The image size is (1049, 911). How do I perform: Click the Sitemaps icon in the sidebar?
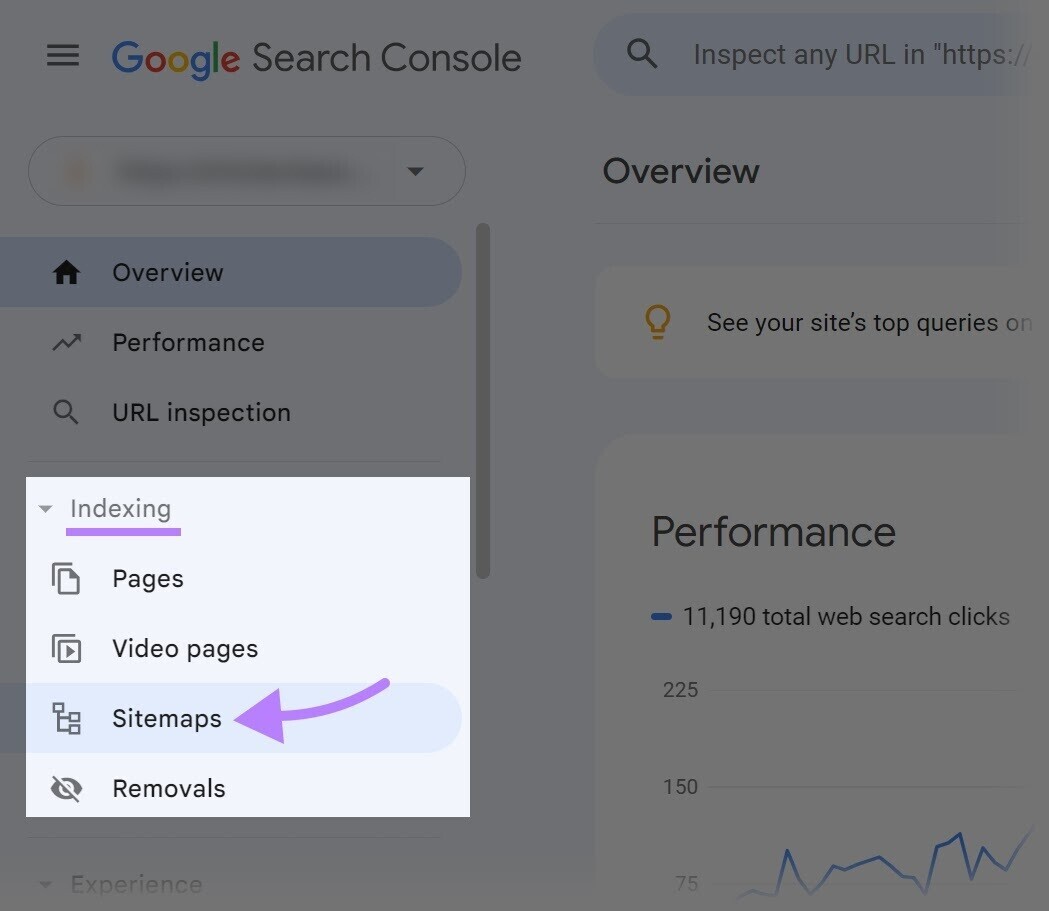66,718
